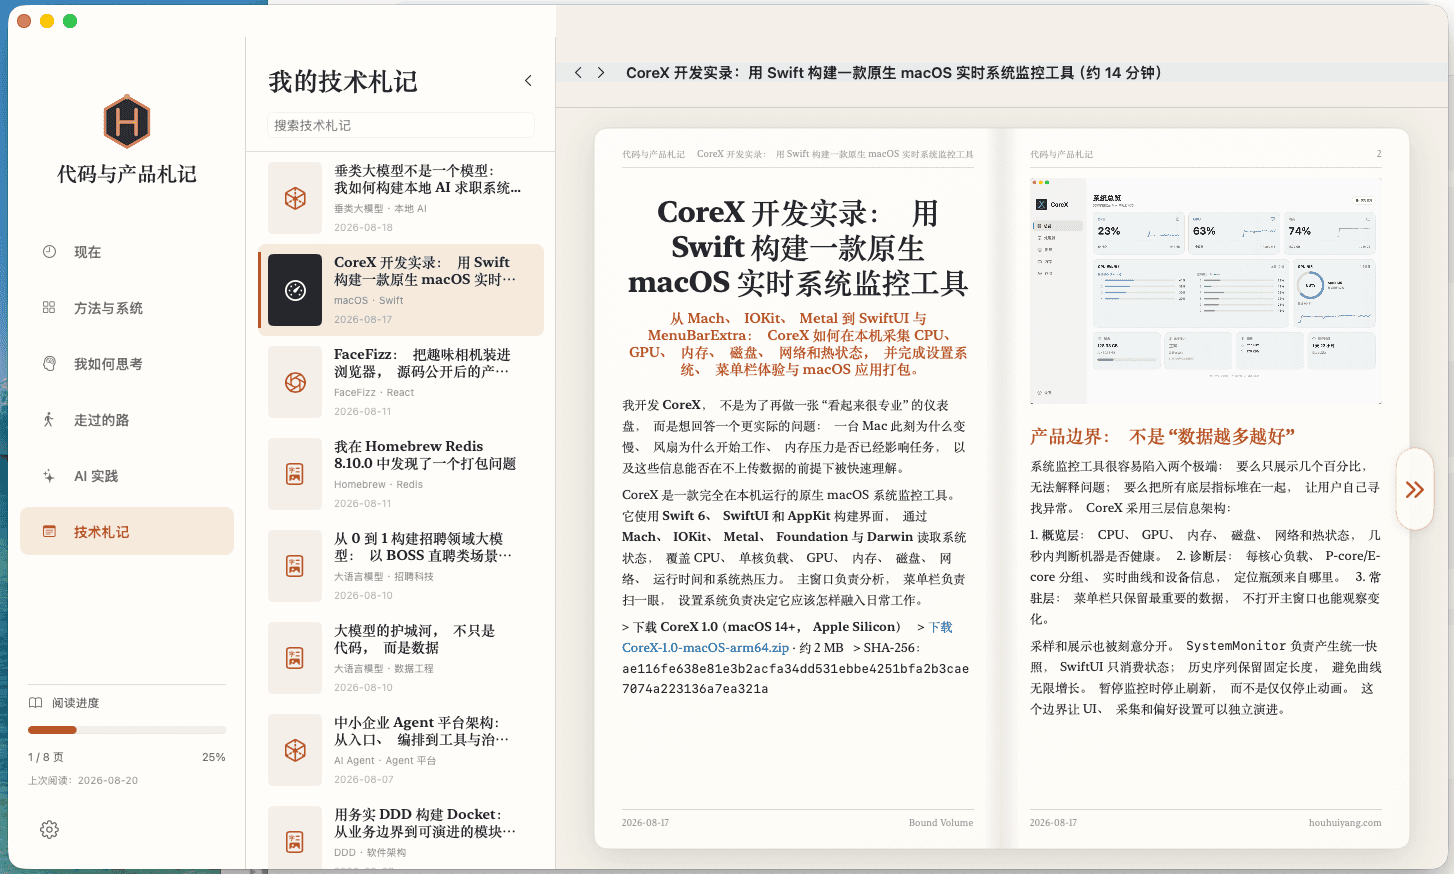Viewport: 1454px width, 874px height.
Task: Open article 中小企业 Agent 平台架构
Action: [x=401, y=750]
